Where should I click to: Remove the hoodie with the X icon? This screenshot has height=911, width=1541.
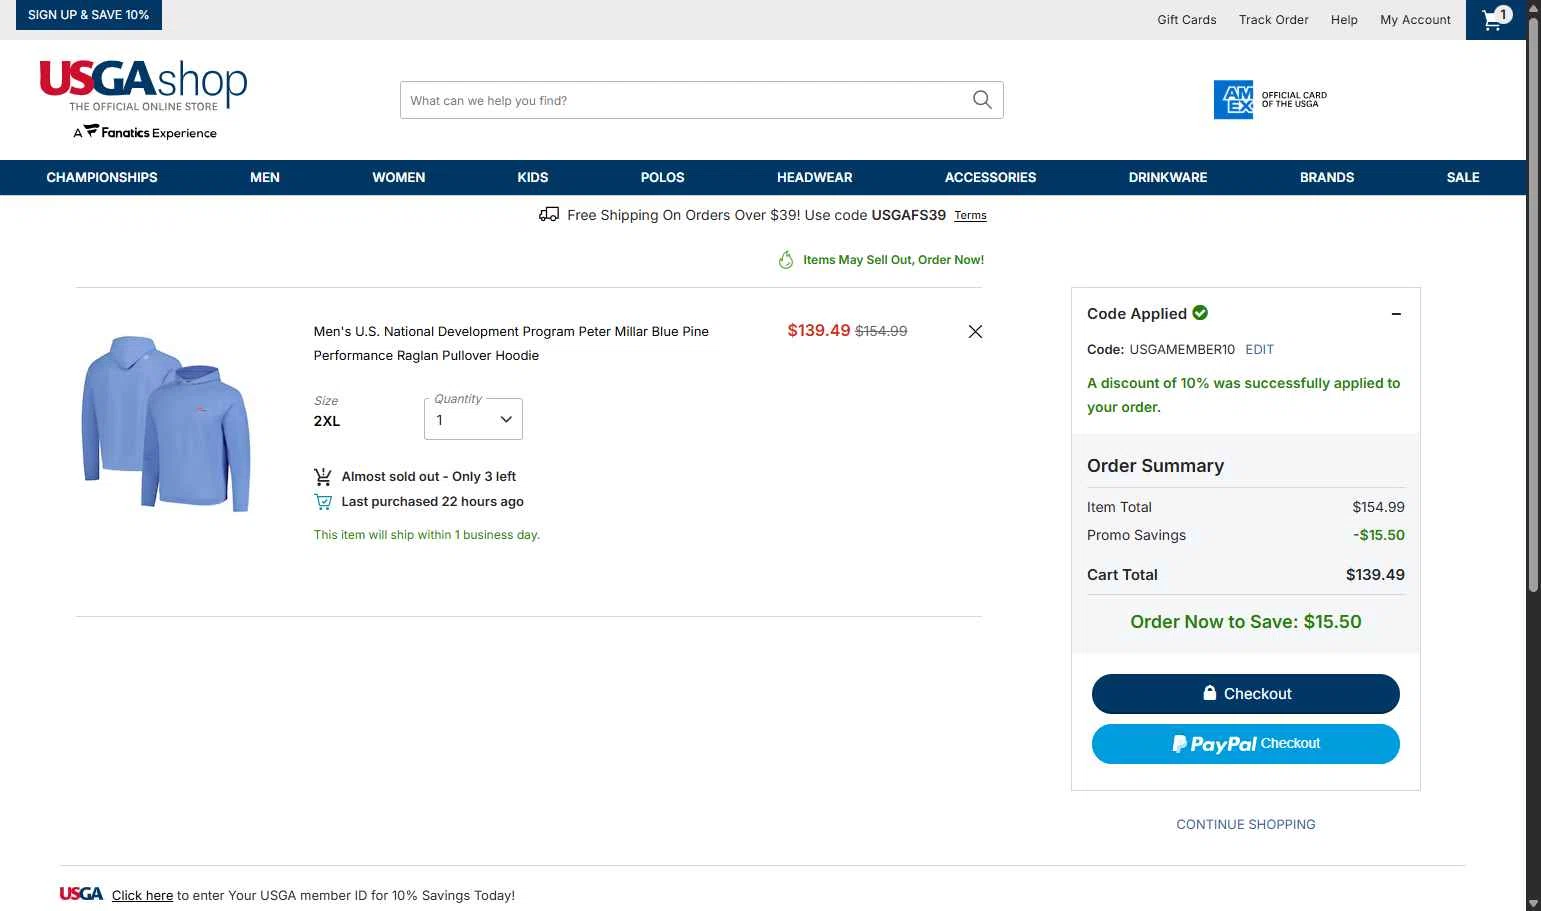[x=975, y=332]
